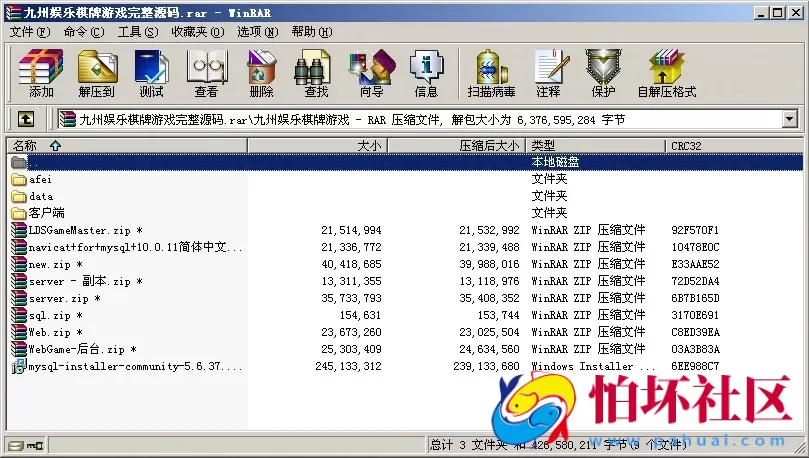This screenshot has width=809, height=458.
Task: Click the WinRAR title bar icon
Action: tap(13, 12)
